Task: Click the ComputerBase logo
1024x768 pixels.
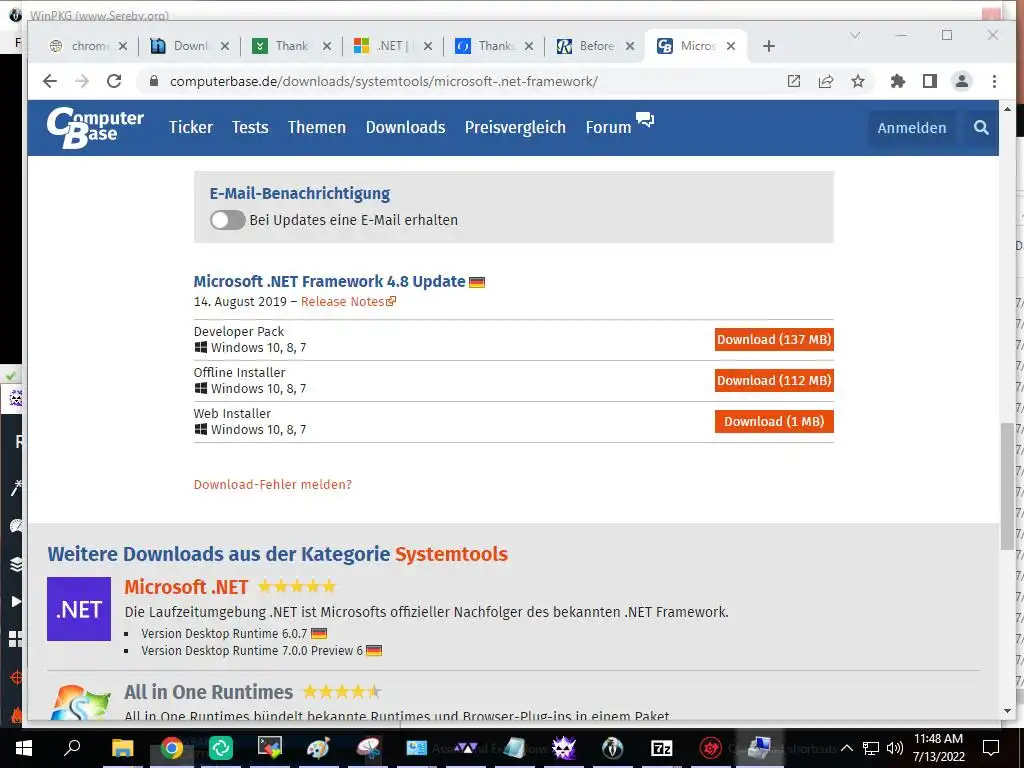Action: click(x=95, y=128)
